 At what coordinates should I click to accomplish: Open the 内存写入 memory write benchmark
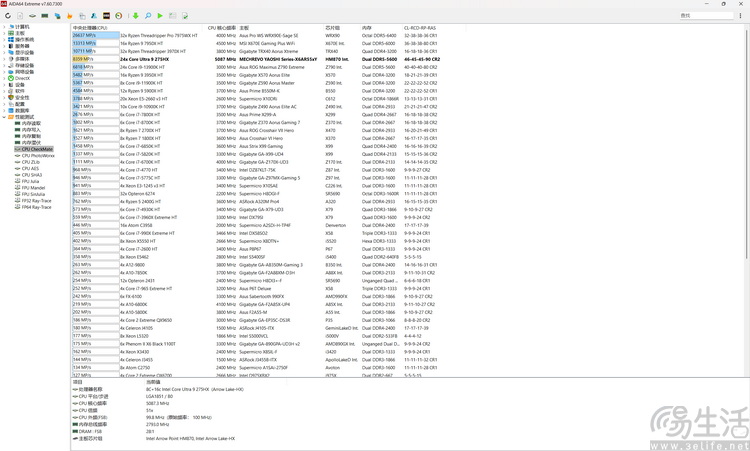pos(28,130)
